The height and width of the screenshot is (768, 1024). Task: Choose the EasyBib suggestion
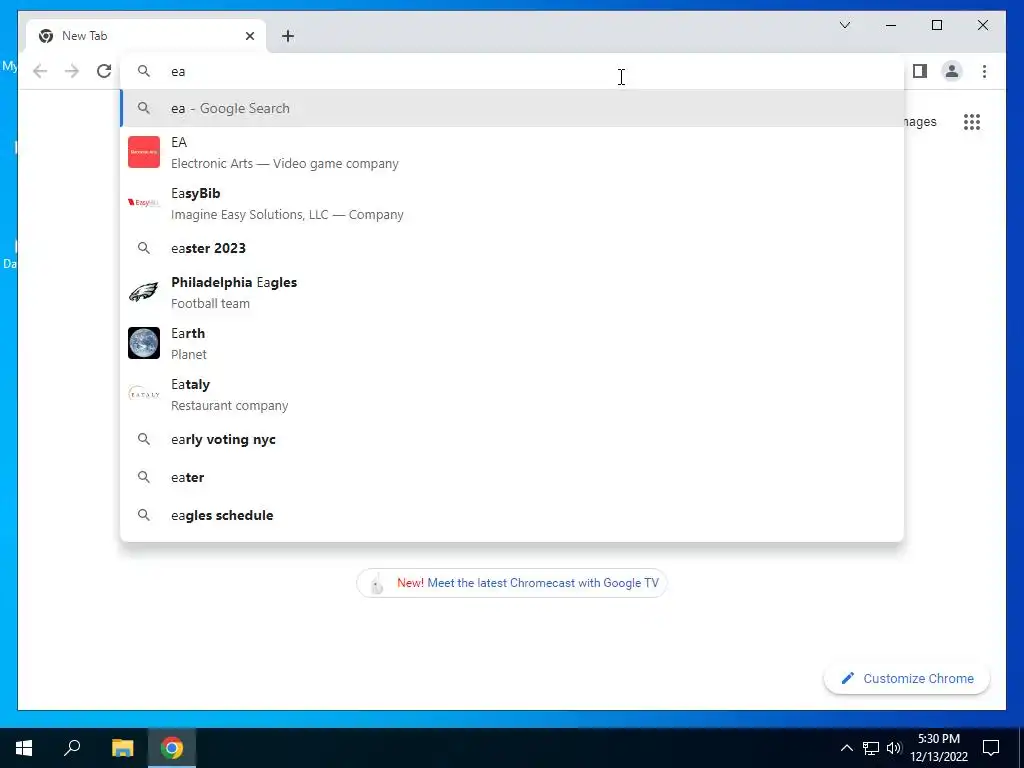pos(512,203)
